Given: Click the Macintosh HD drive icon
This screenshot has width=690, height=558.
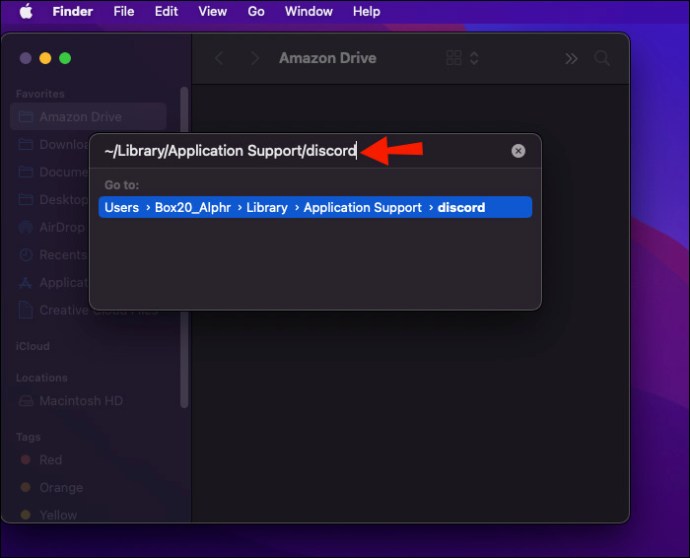Looking at the screenshot, I should click(26, 401).
